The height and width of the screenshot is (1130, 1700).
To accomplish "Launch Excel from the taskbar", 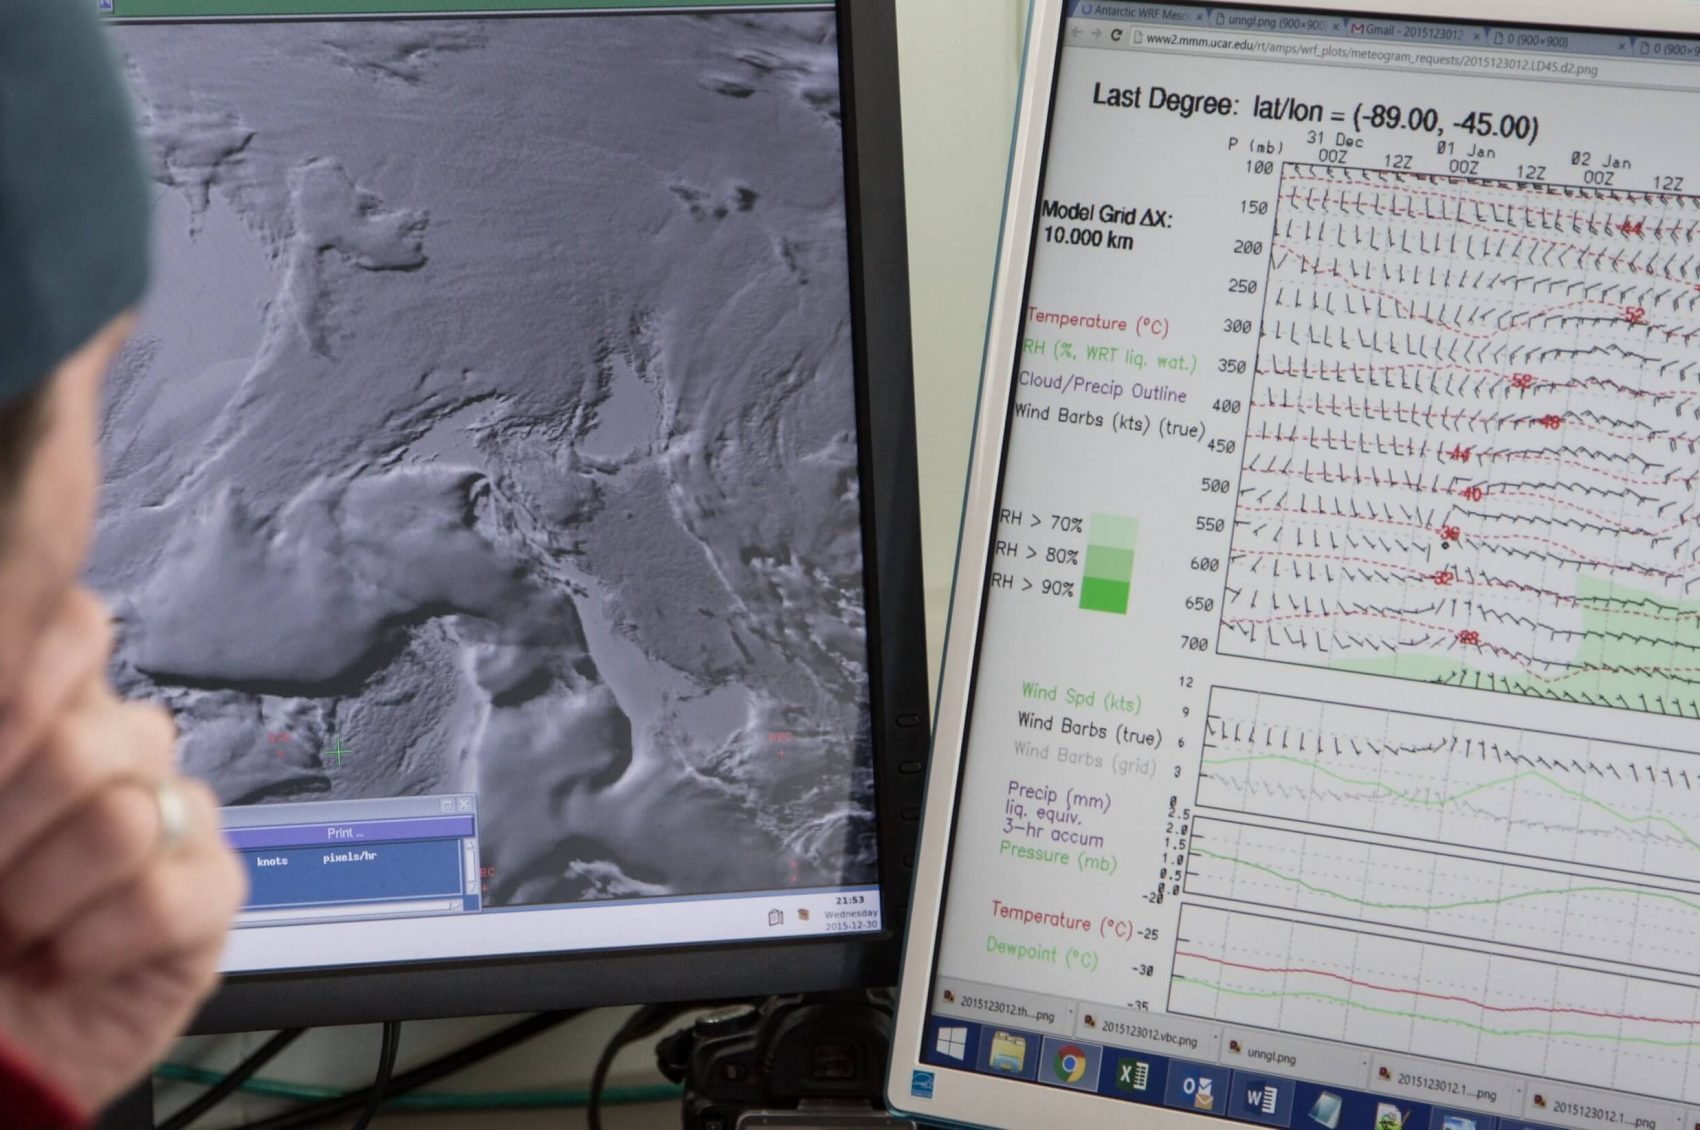I will point(1132,1075).
